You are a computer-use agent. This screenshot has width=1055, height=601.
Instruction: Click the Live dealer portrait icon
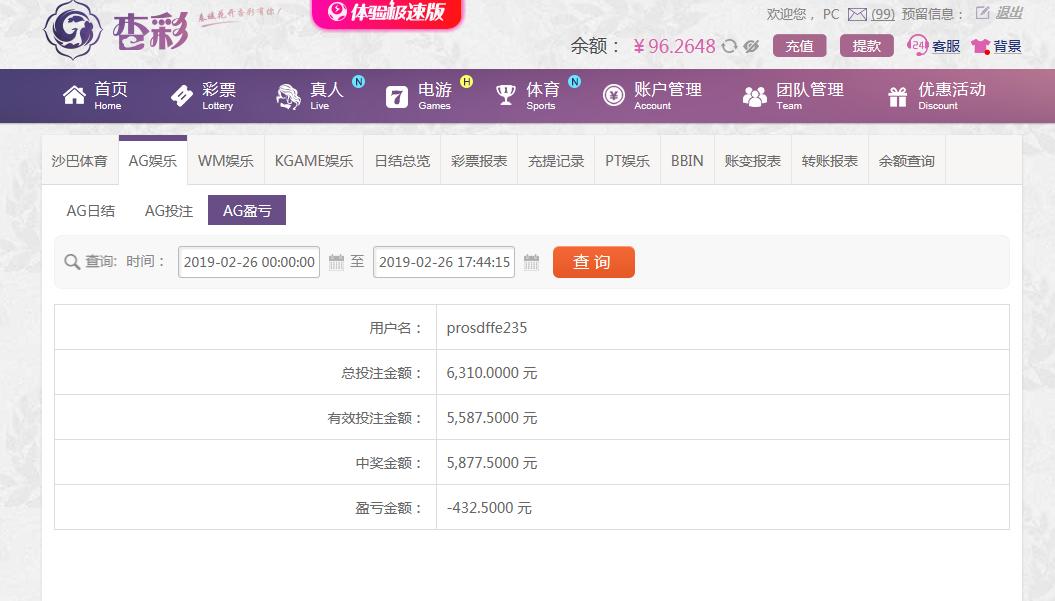click(x=289, y=96)
